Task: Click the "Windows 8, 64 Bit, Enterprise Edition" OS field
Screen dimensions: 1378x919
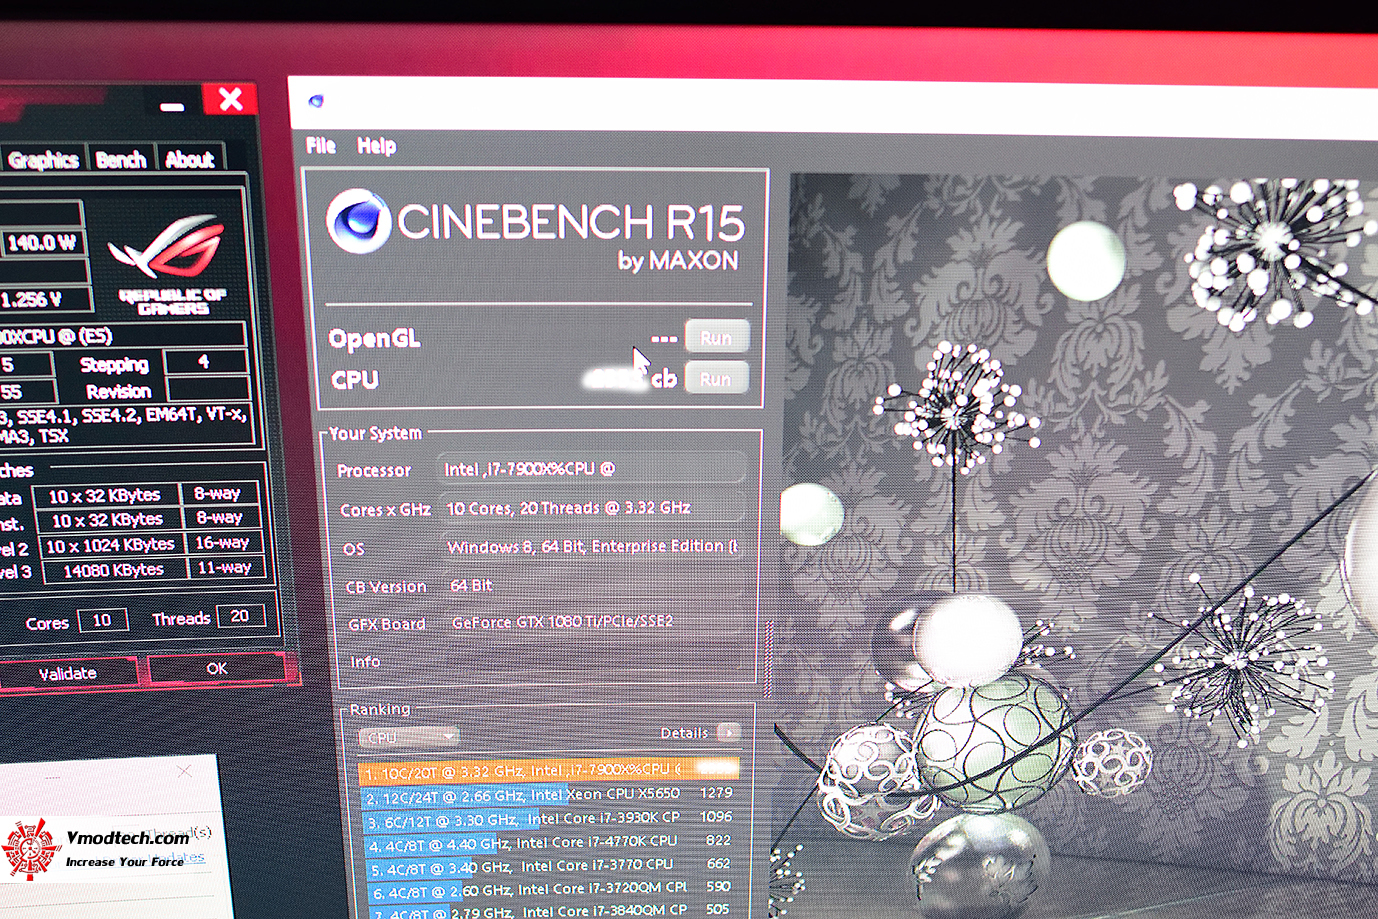Action: click(593, 546)
